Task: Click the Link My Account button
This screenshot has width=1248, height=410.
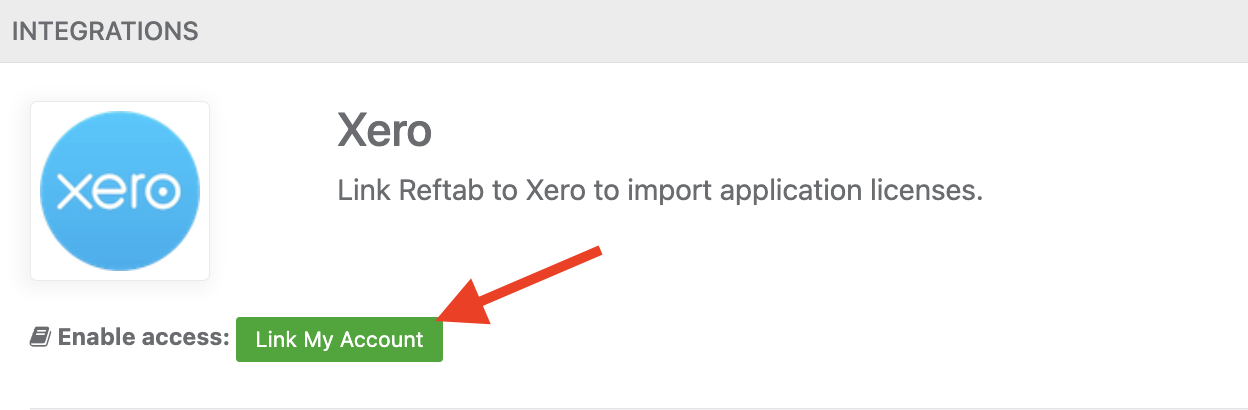Action: tap(339, 340)
